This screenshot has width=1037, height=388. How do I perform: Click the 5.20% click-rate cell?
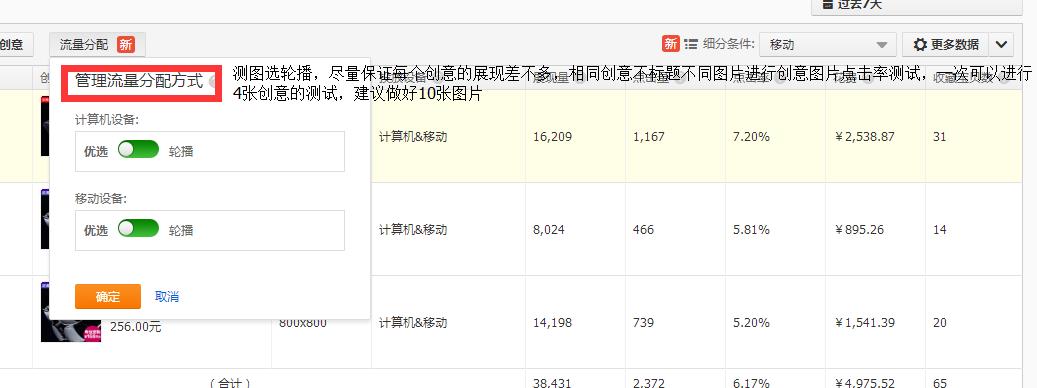751,323
